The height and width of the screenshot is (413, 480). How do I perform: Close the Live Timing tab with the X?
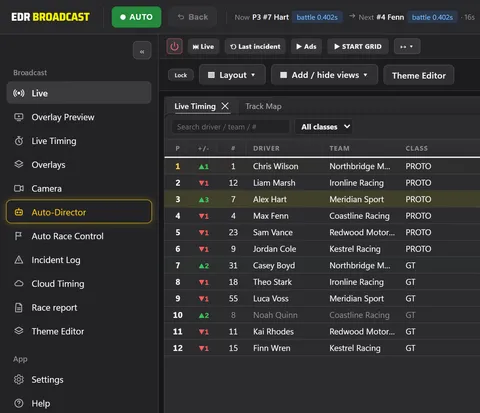(225, 106)
